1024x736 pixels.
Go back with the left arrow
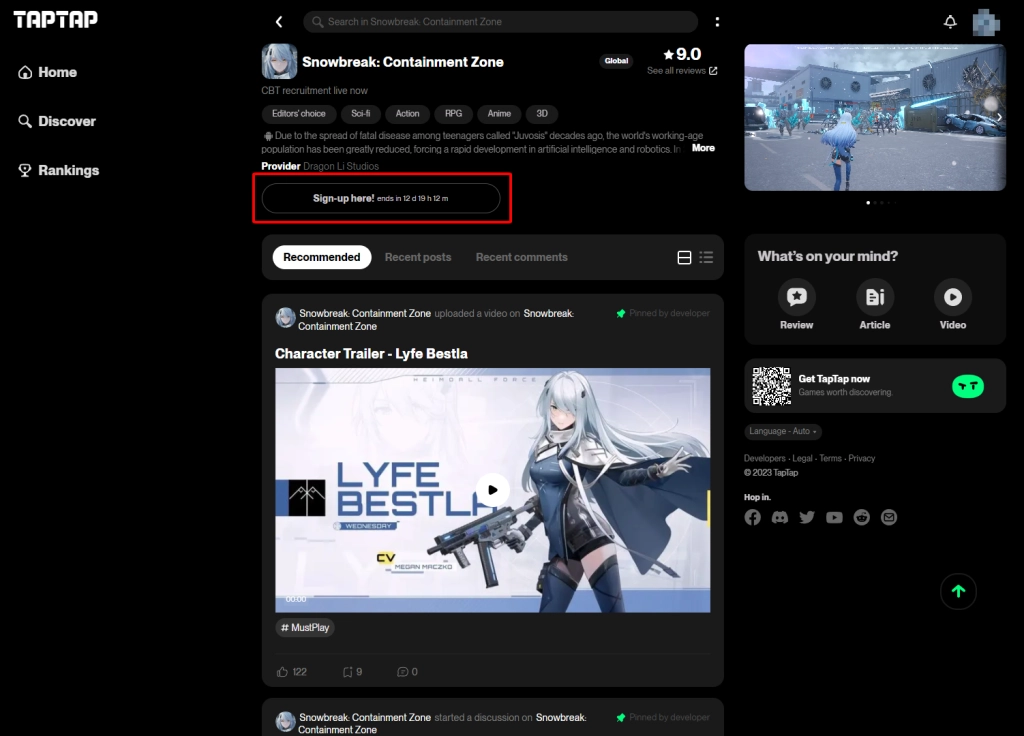[279, 22]
